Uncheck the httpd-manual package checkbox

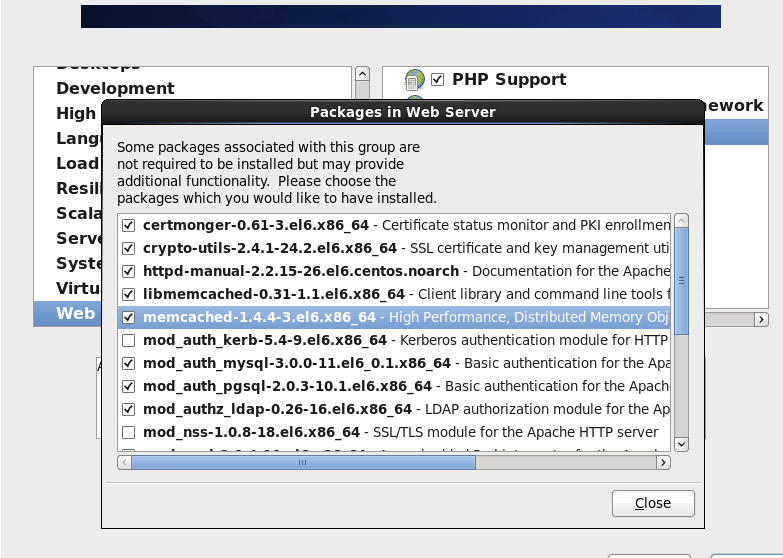128,271
